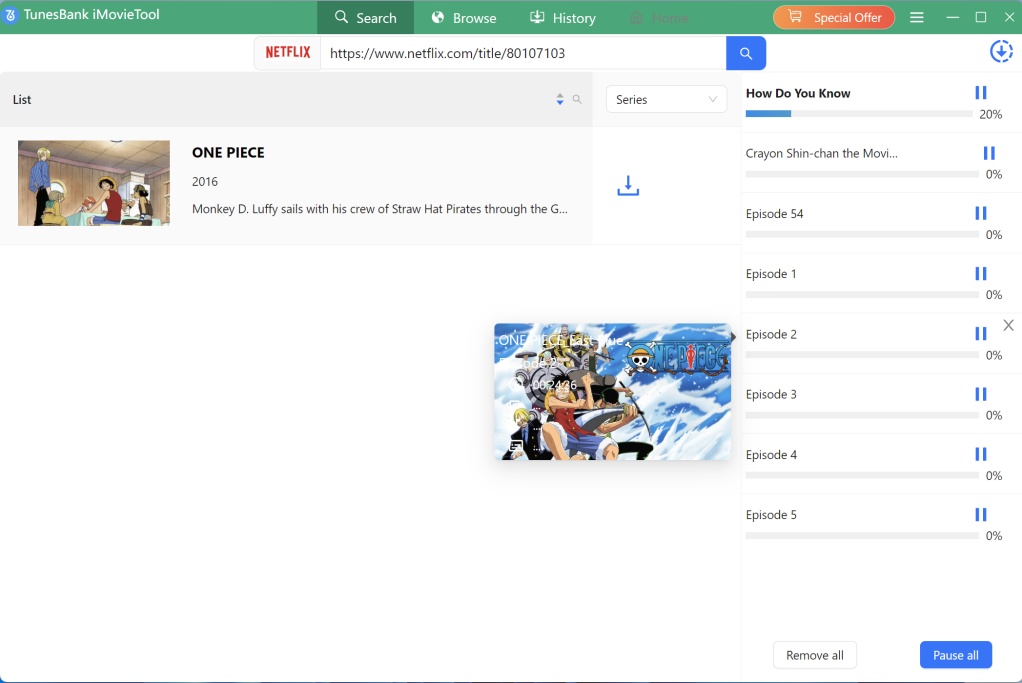Open the History tab
The image size is (1022, 683).
563,17
